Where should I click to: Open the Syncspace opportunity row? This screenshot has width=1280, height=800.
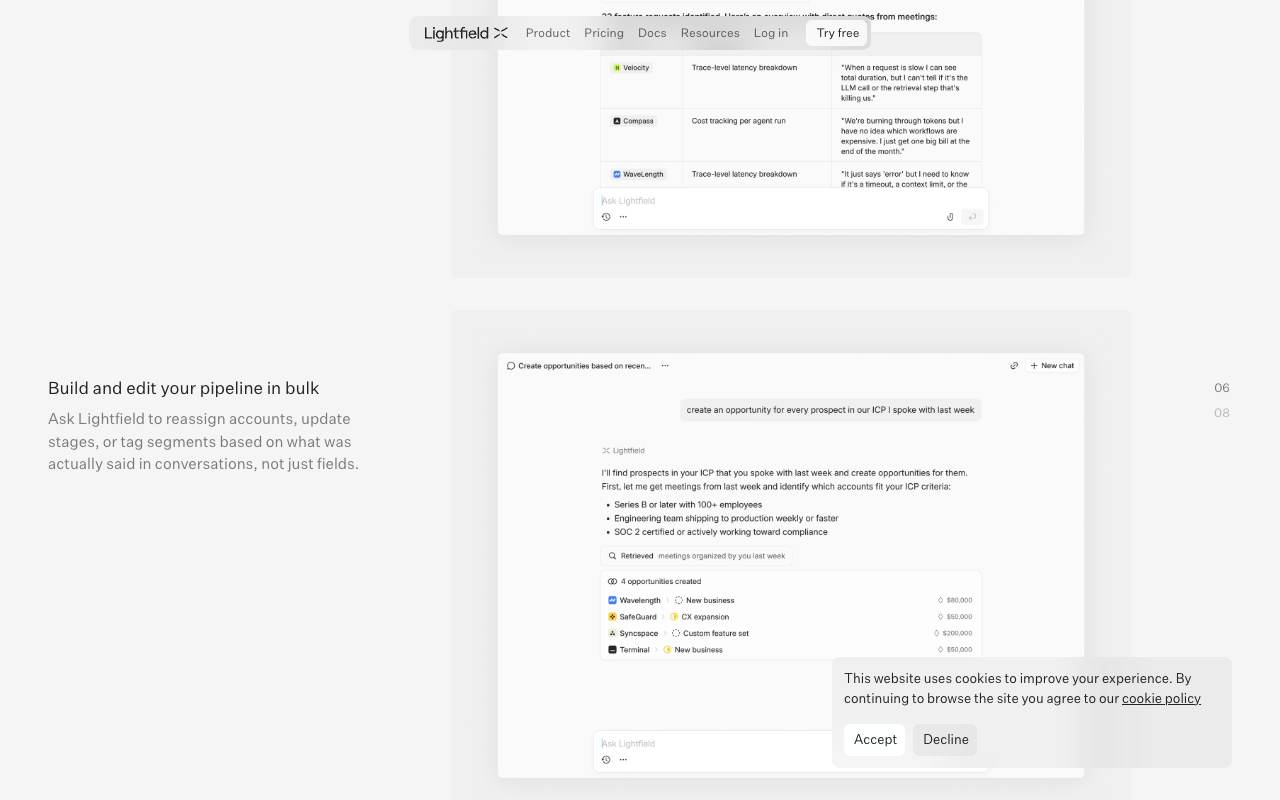click(790, 633)
